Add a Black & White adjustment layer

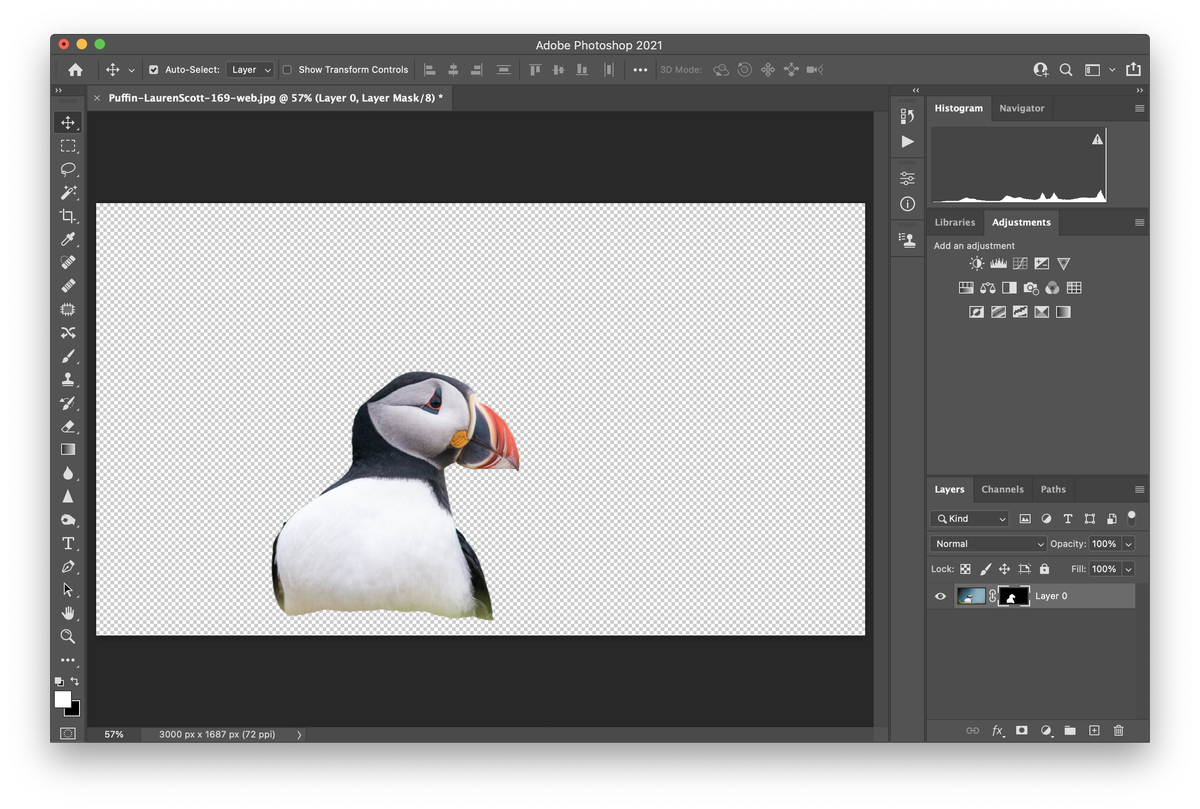point(1008,287)
